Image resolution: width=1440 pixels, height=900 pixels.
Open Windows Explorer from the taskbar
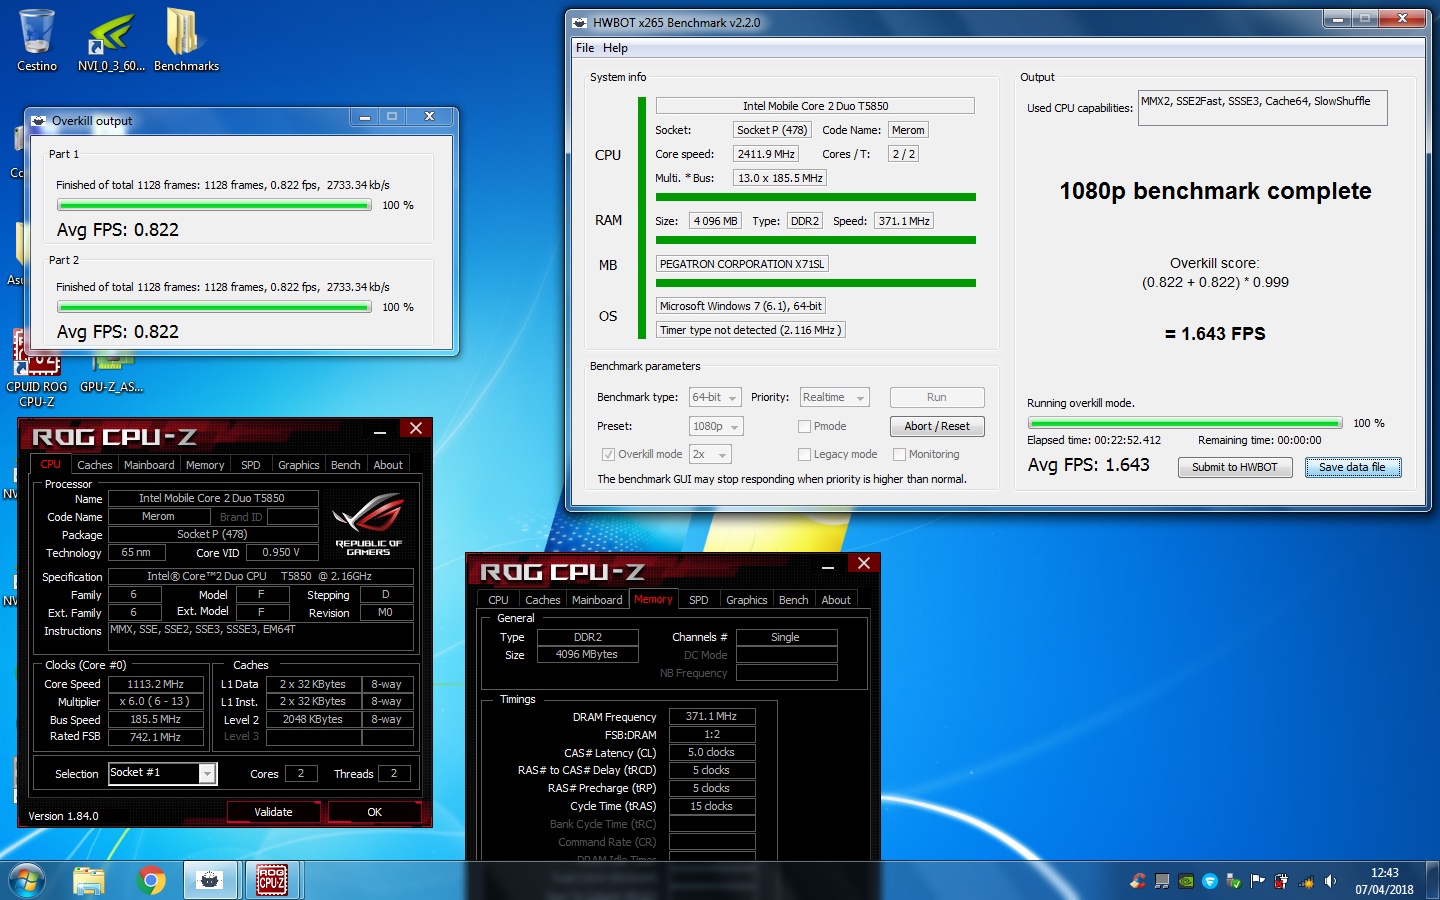(89, 881)
